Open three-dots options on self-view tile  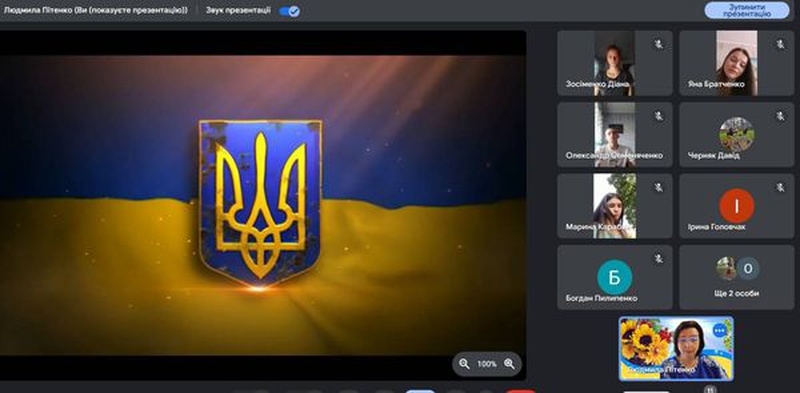720,331
